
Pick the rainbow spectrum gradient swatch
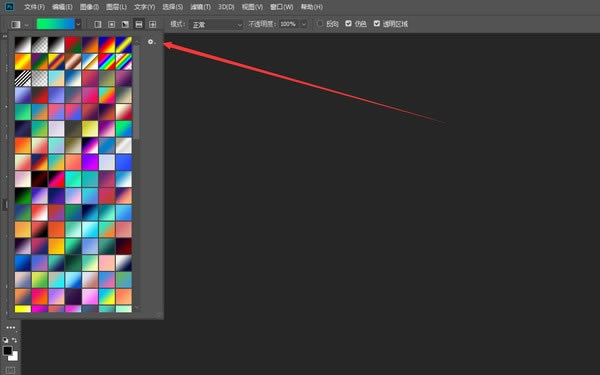click(107, 62)
